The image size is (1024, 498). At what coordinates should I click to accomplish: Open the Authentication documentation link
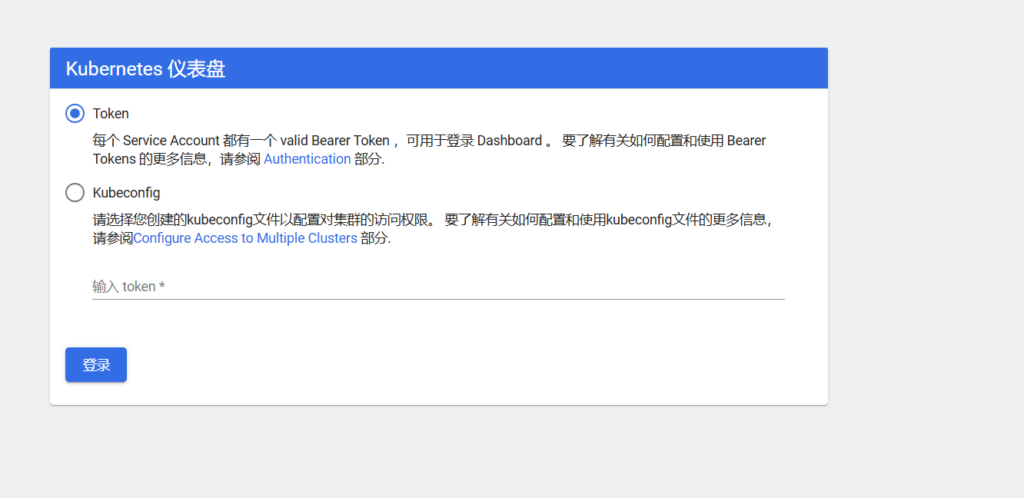307,159
